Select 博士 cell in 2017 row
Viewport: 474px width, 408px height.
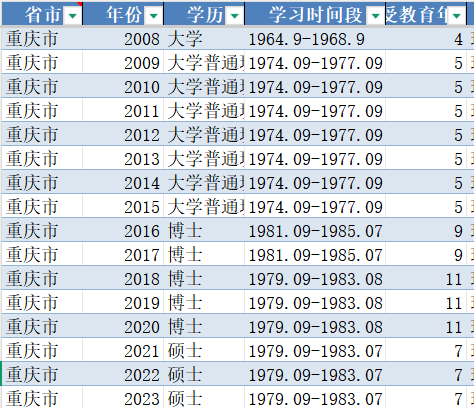(204, 254)
